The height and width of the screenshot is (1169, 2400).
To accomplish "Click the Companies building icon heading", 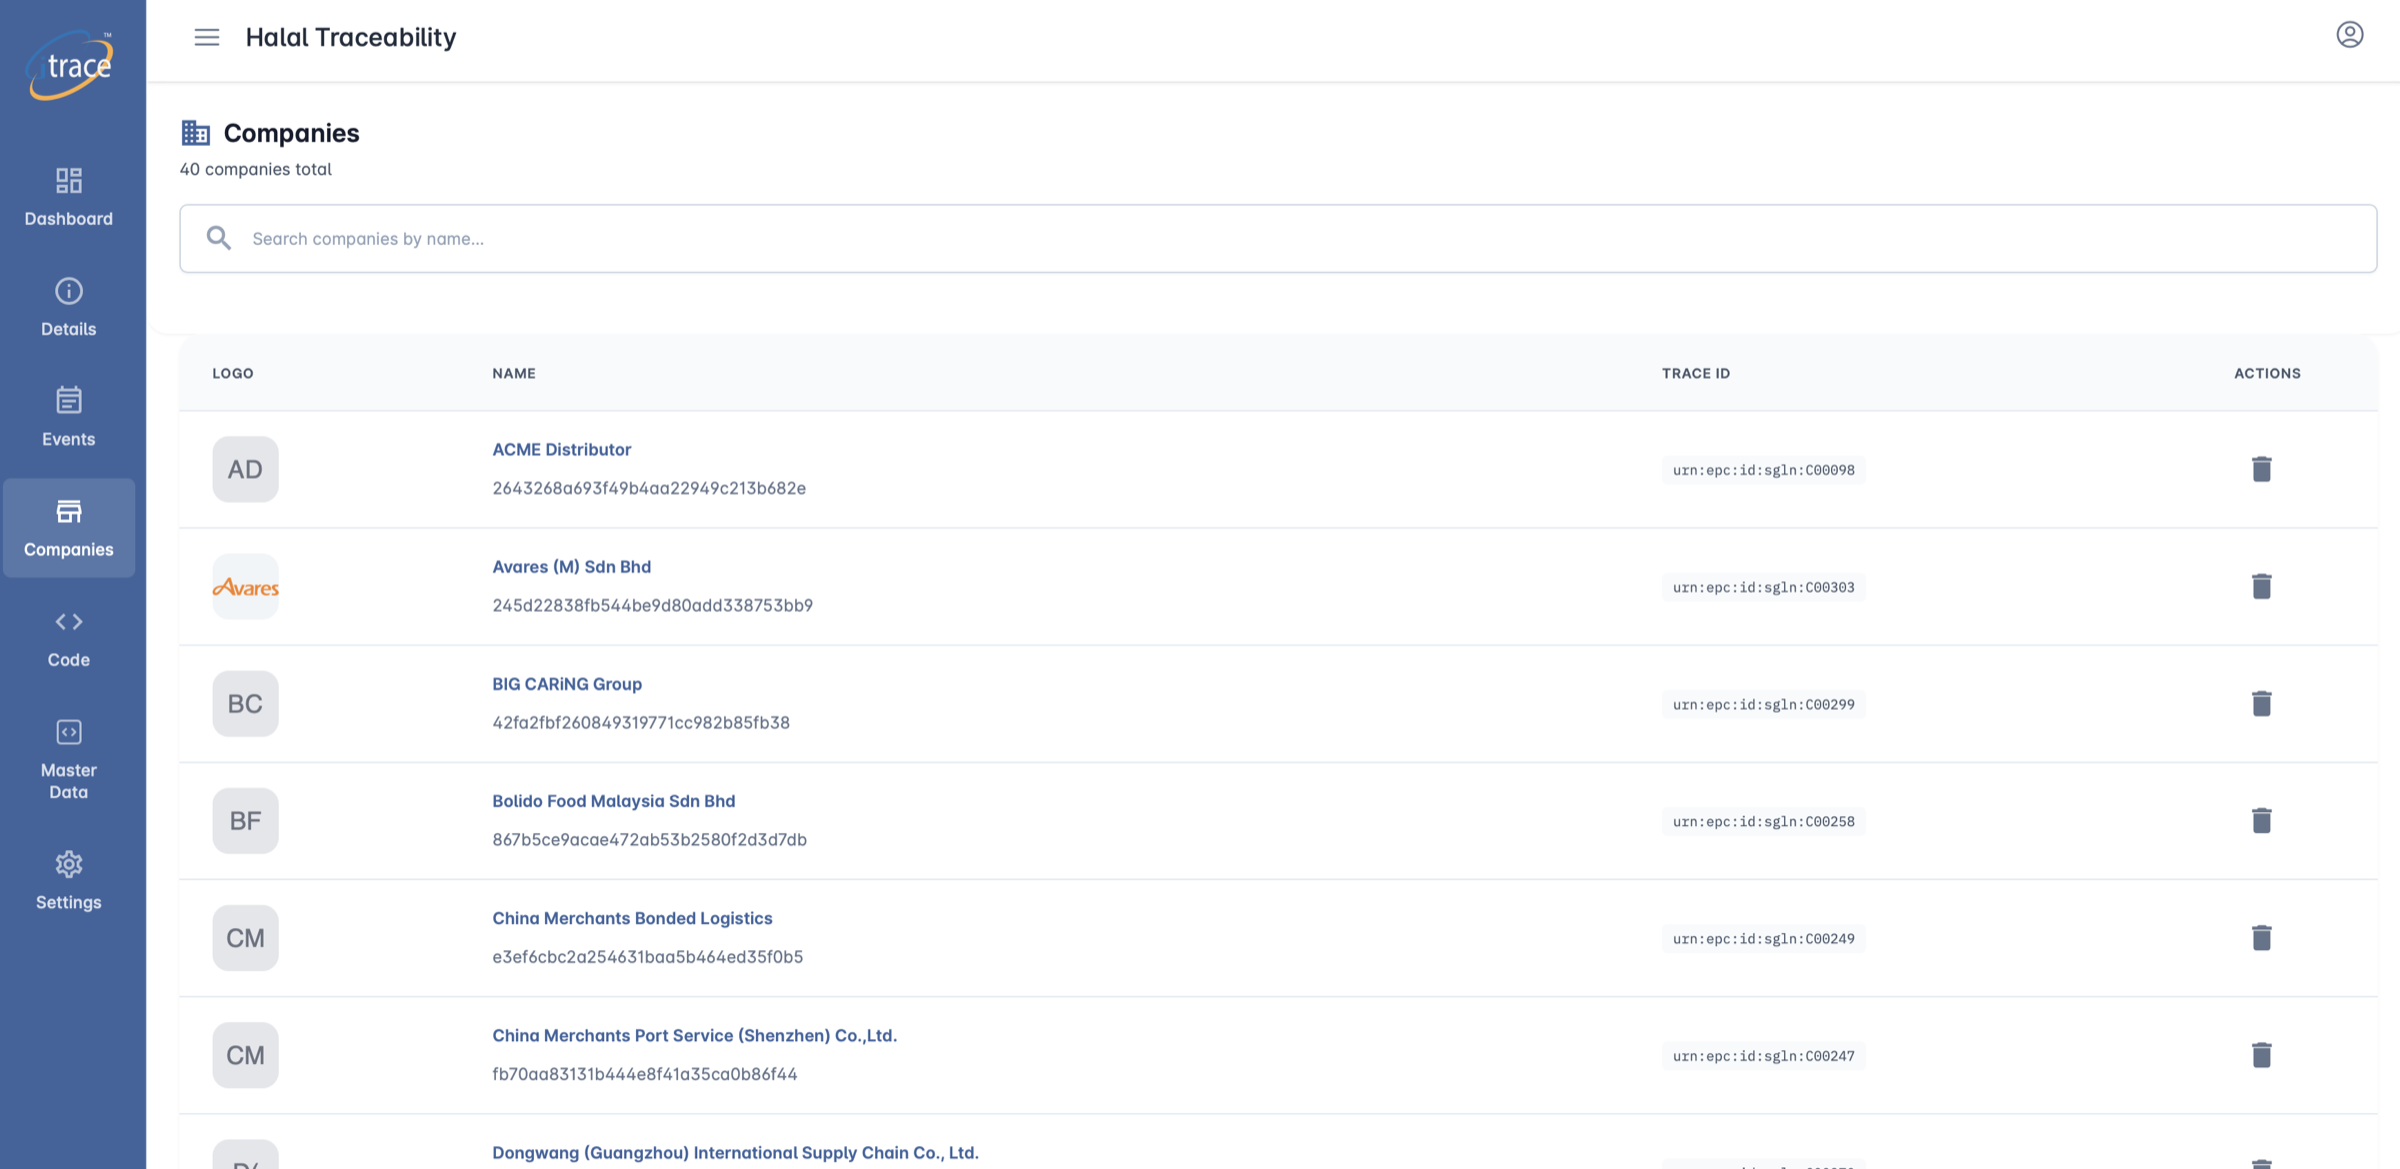I will pyautogui.click(x=195, y=132).
